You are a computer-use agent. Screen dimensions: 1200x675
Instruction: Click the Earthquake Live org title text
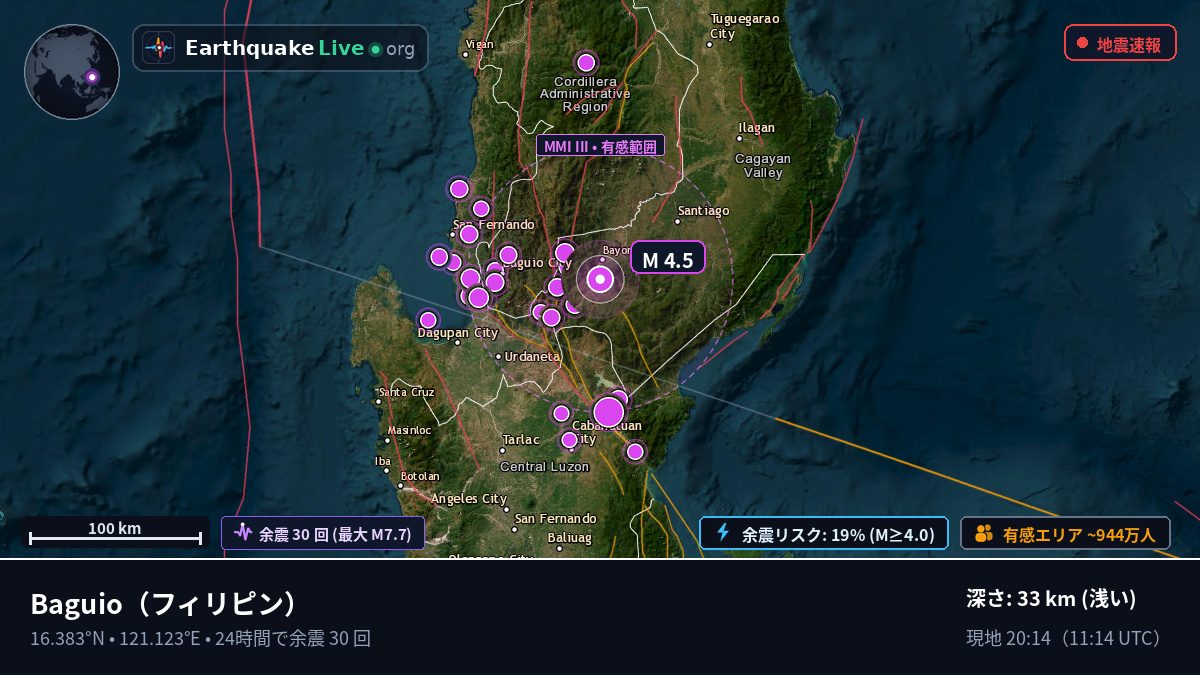300,48
